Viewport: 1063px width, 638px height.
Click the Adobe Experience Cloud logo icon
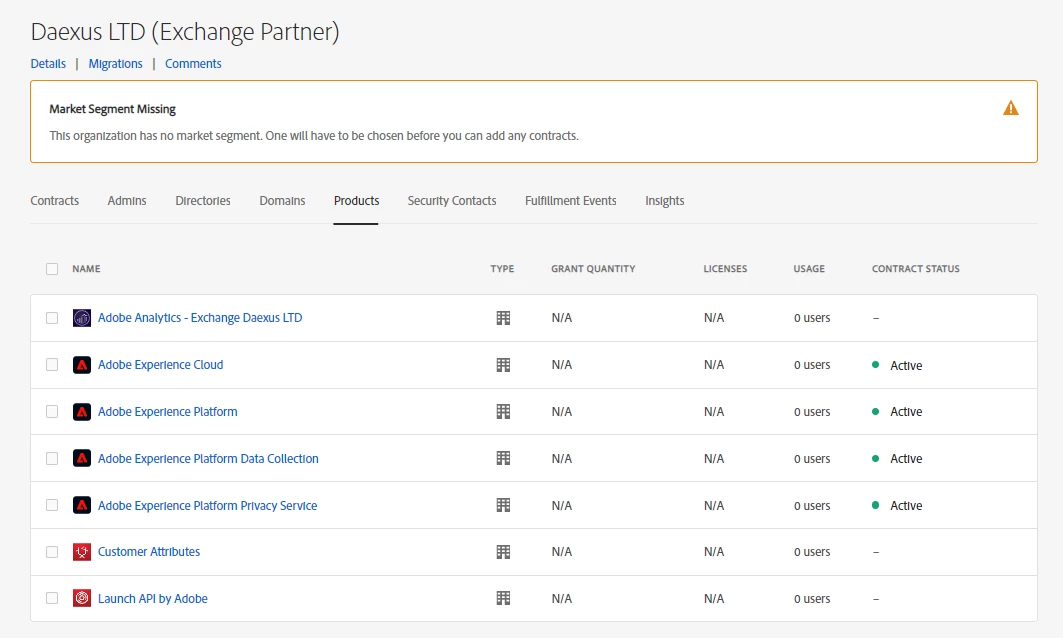tap(82, 365)
